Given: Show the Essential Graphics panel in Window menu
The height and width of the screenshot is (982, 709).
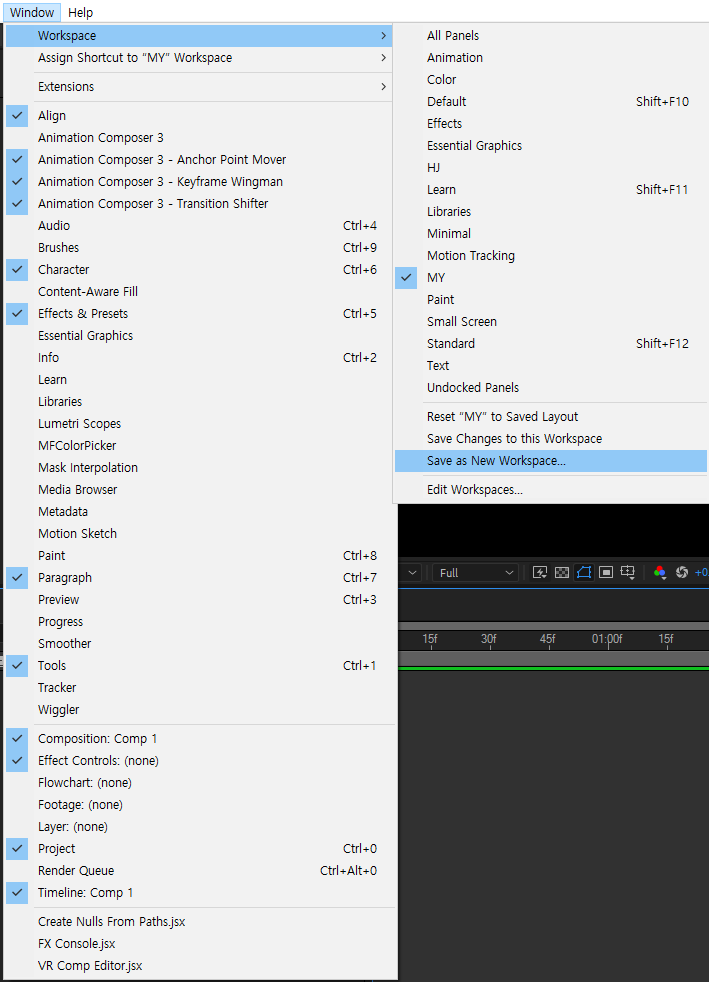Looking at the screenshot, I should click(199, 336).
